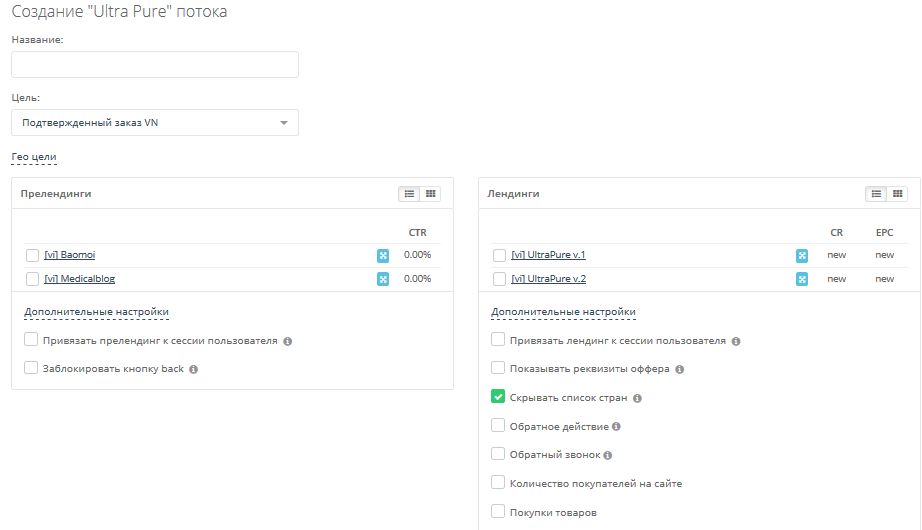The height and width of the screenshot is (530, 922).
Task: Enable Показывать реквизиты оффера checkbox
Action: point(498,368)
